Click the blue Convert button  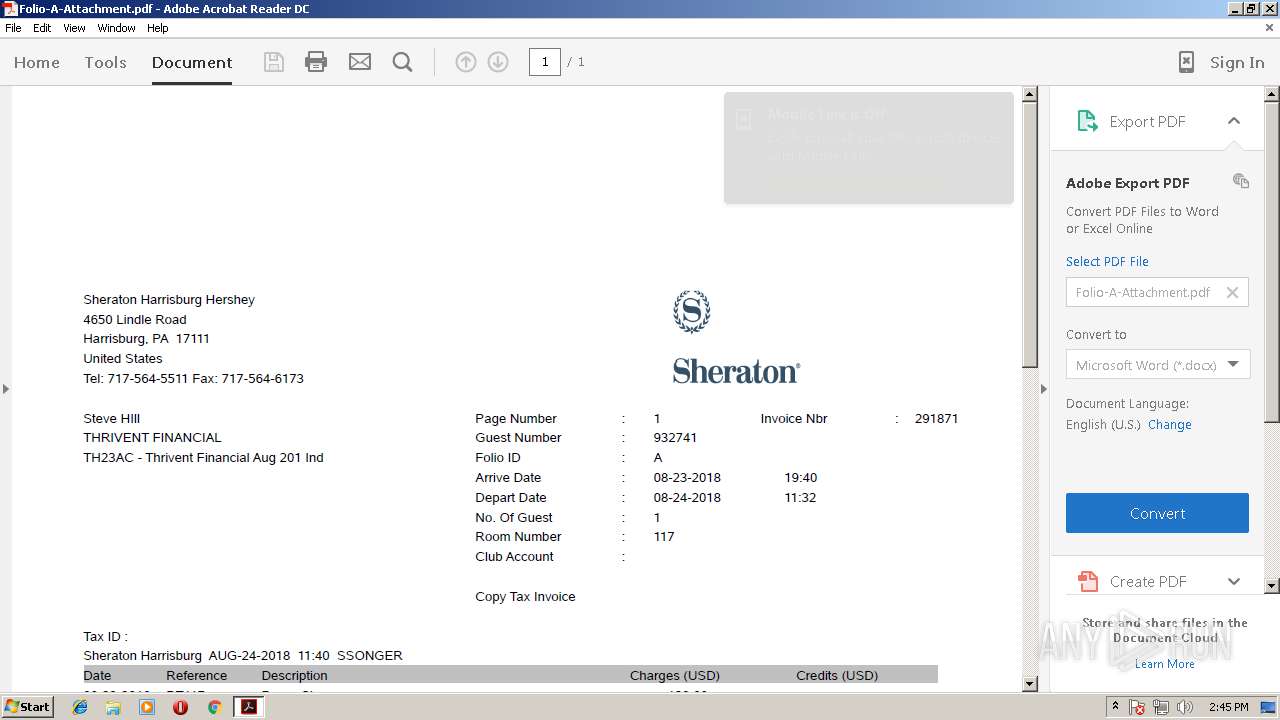pyautogui.click(x=1157, y=513)
